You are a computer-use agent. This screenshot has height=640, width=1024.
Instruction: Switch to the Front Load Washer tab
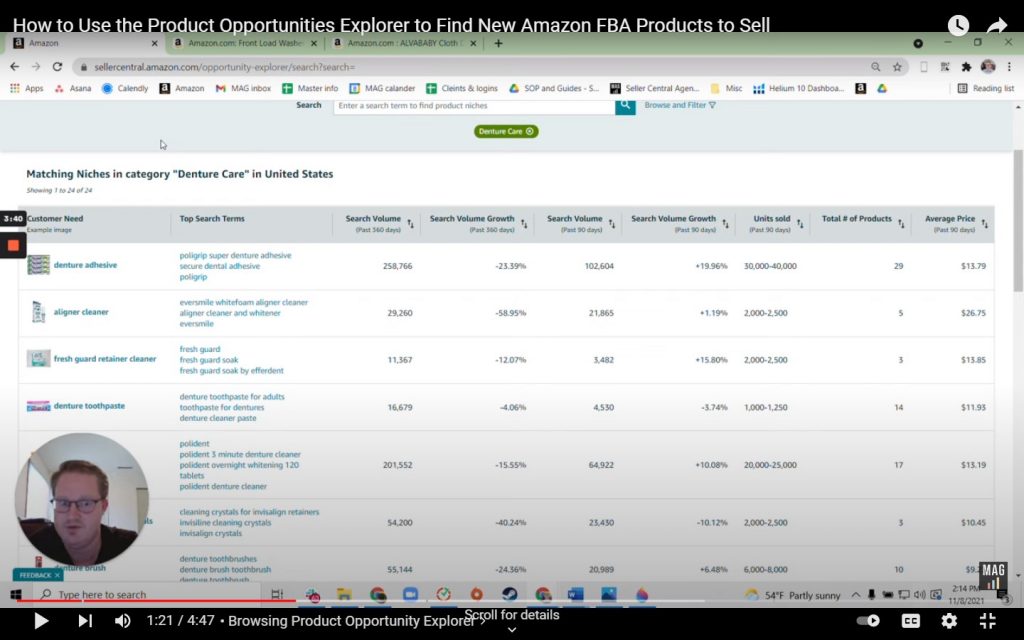[244, 43]
